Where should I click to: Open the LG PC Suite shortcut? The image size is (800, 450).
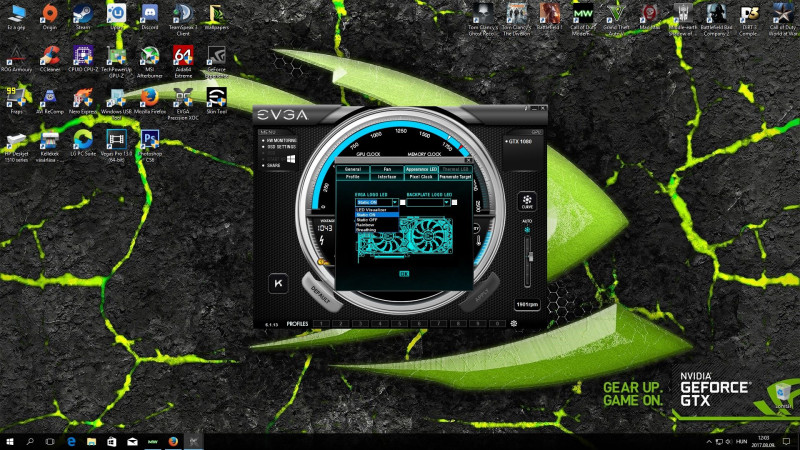tap(83, 143)
